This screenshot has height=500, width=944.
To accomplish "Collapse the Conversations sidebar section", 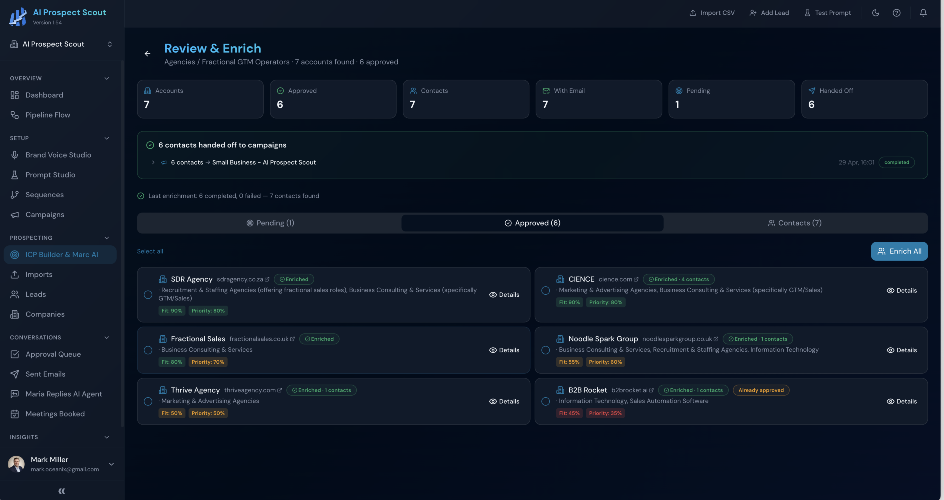I will [x=107, y=338].
